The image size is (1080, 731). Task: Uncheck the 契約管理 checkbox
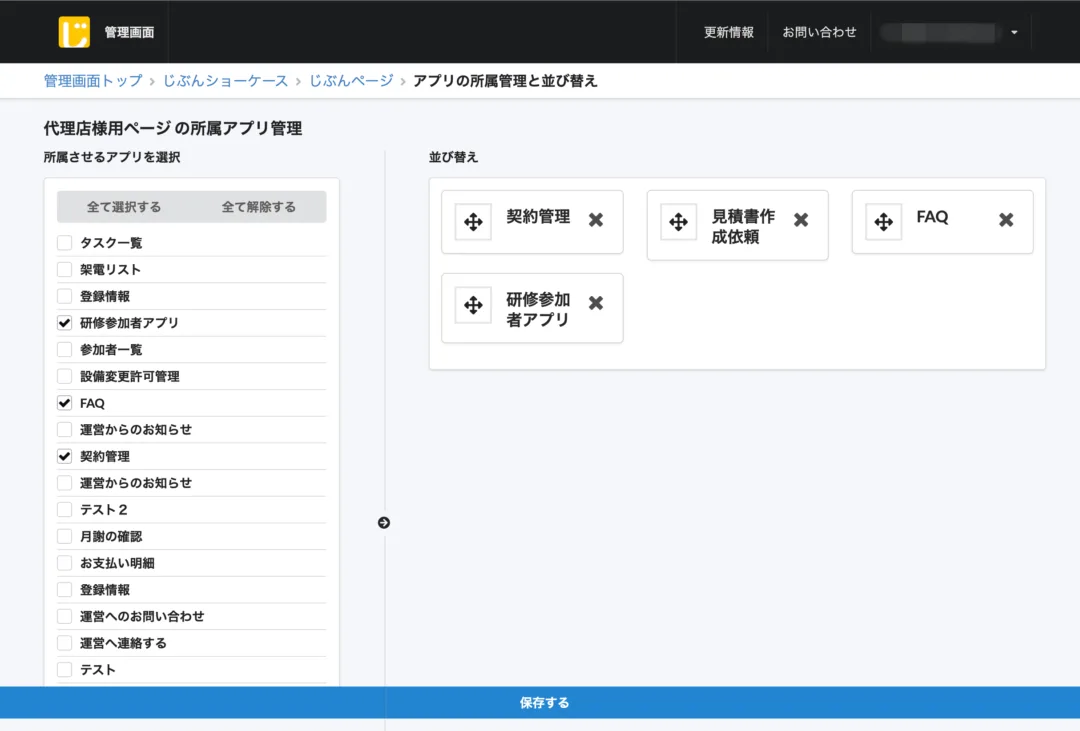point(65,456)
